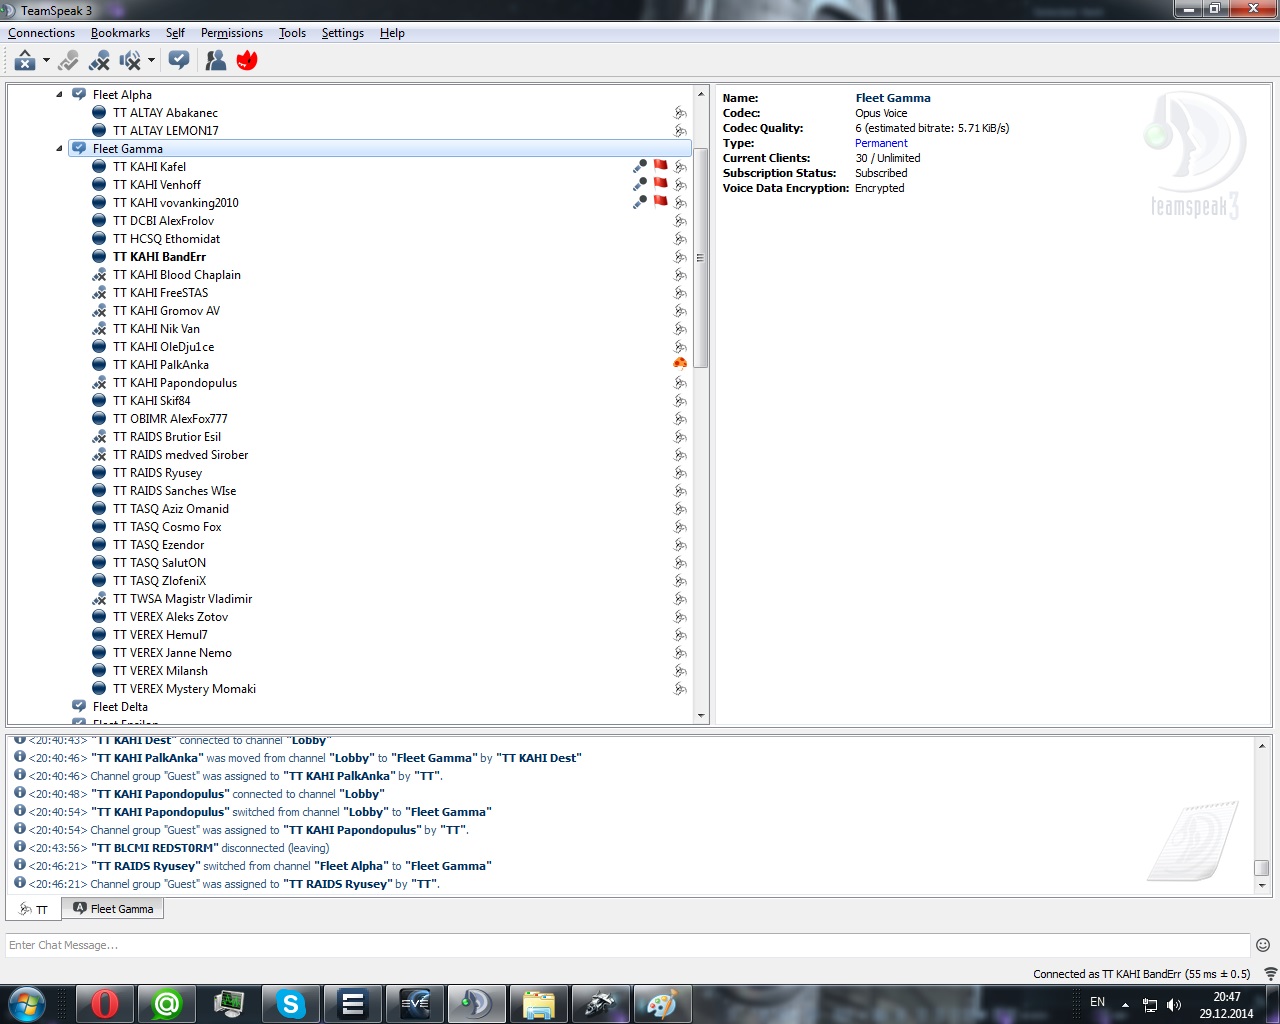Click the "TT BLCMI REDST0RM" link in chat log
Screen dimensions: 1280x1024
[155, 848]
